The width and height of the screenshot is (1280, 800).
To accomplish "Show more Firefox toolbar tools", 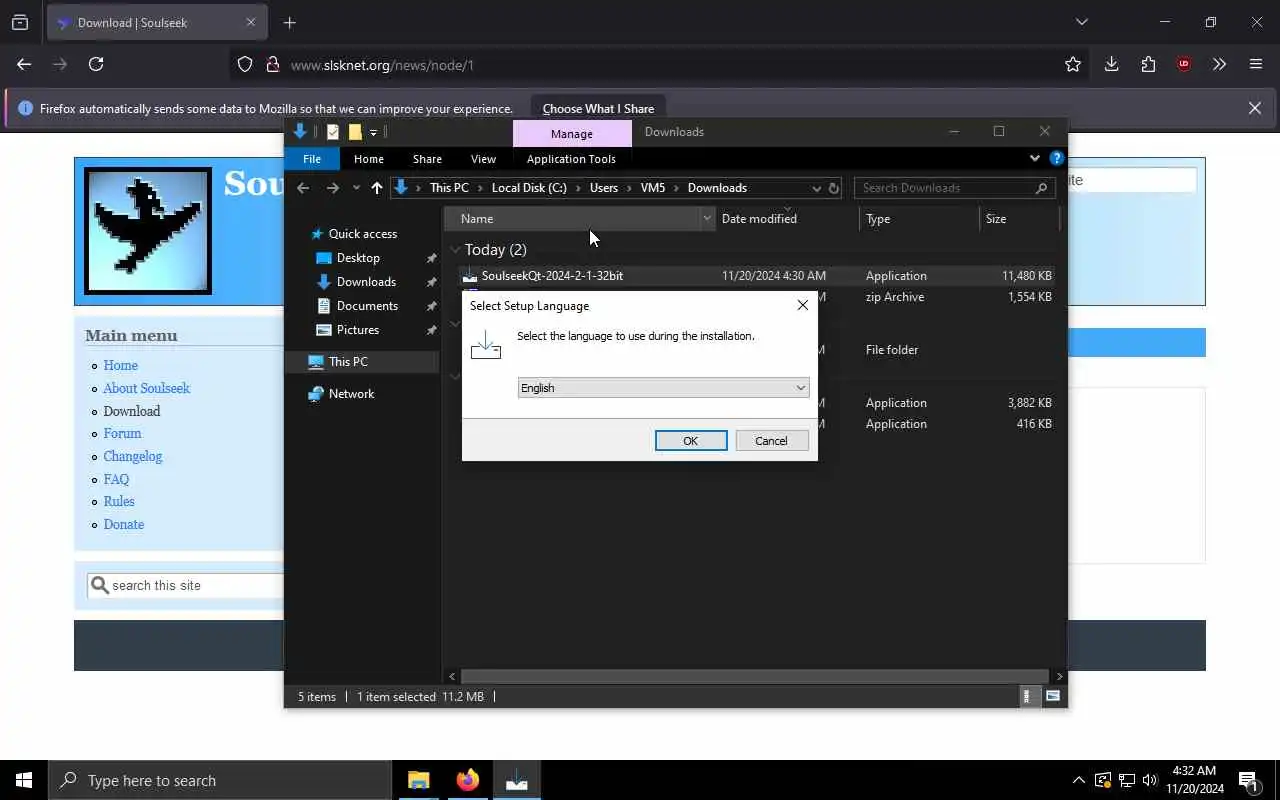I will coord(1219,64).
